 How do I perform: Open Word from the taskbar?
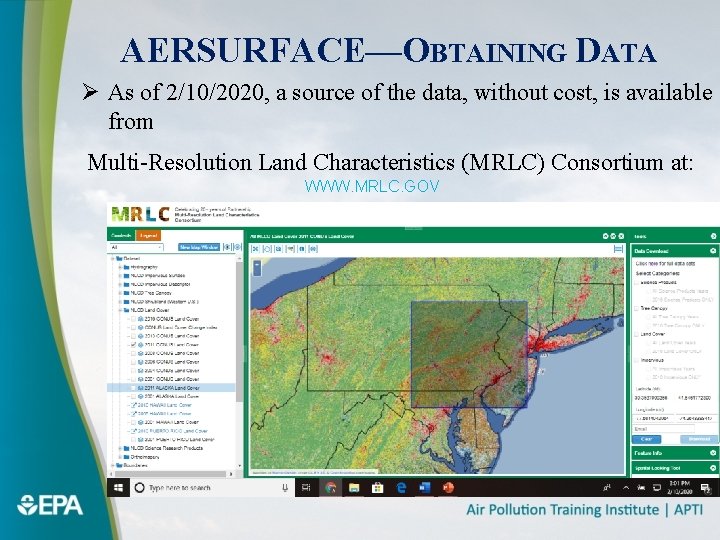(x=425, y=488)
